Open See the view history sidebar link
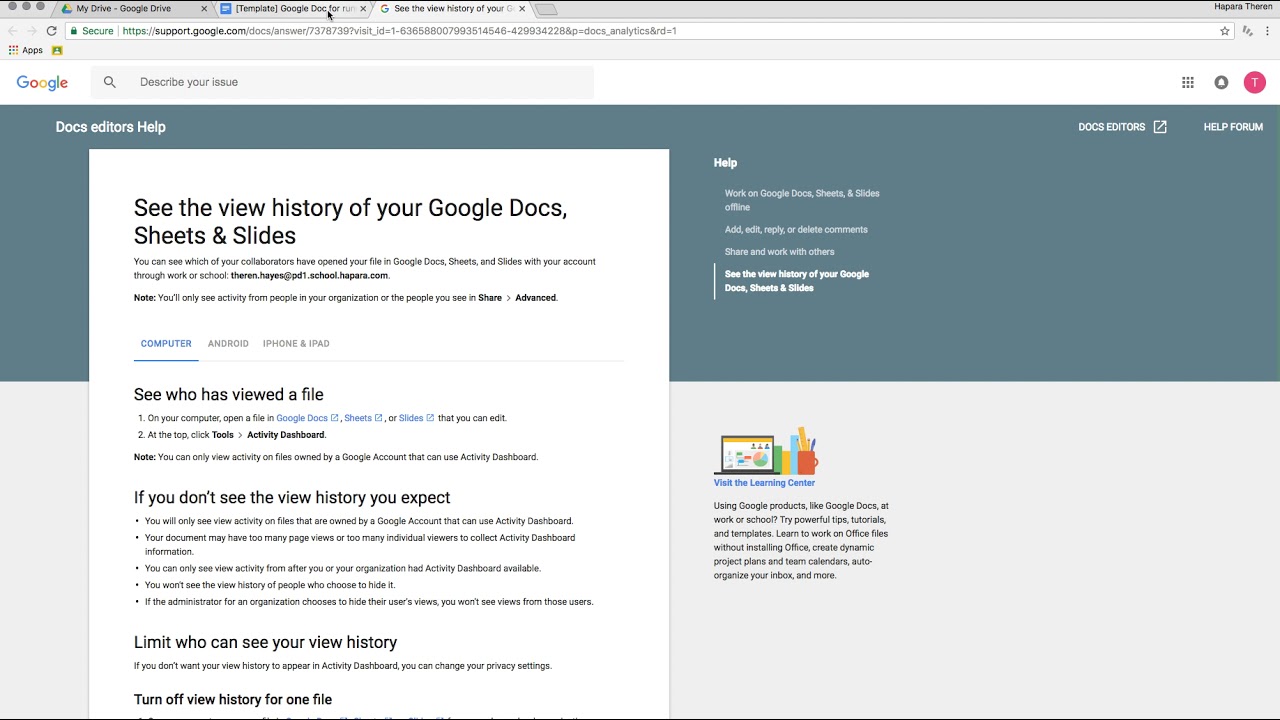Screen dimensions: 1280x720 pos(797,281)
